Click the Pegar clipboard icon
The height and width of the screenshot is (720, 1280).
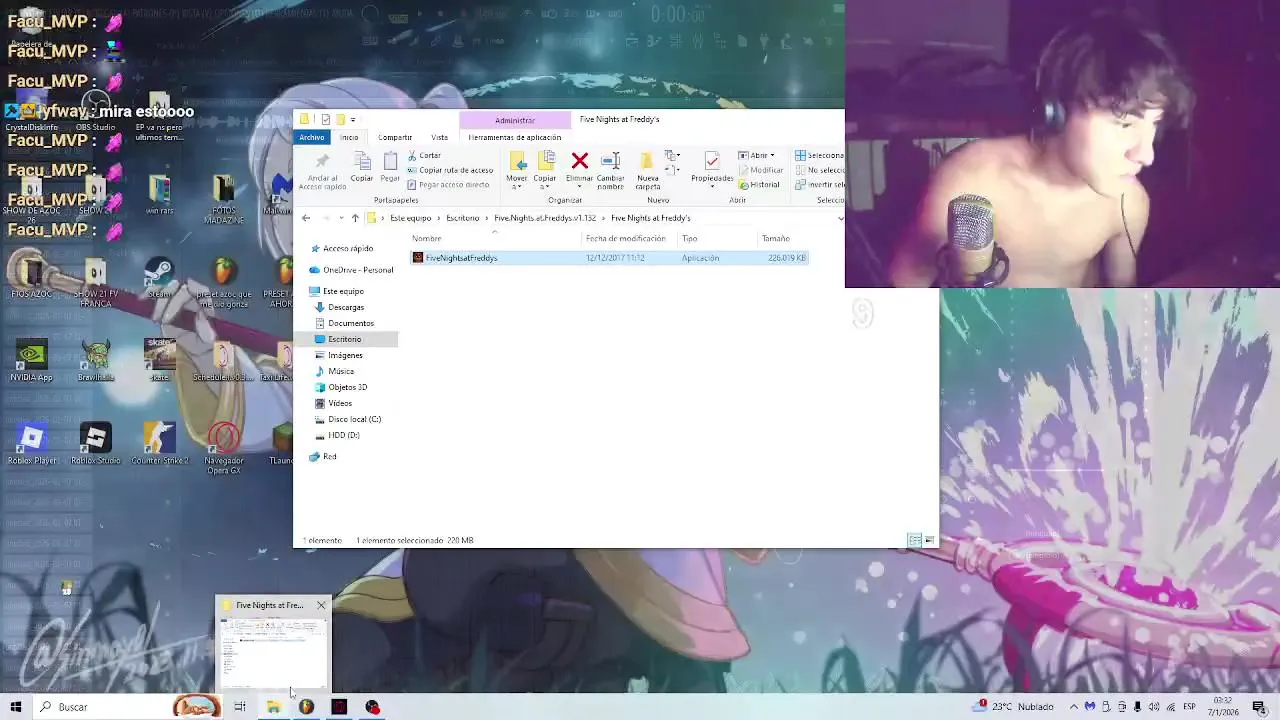[390, 163]
